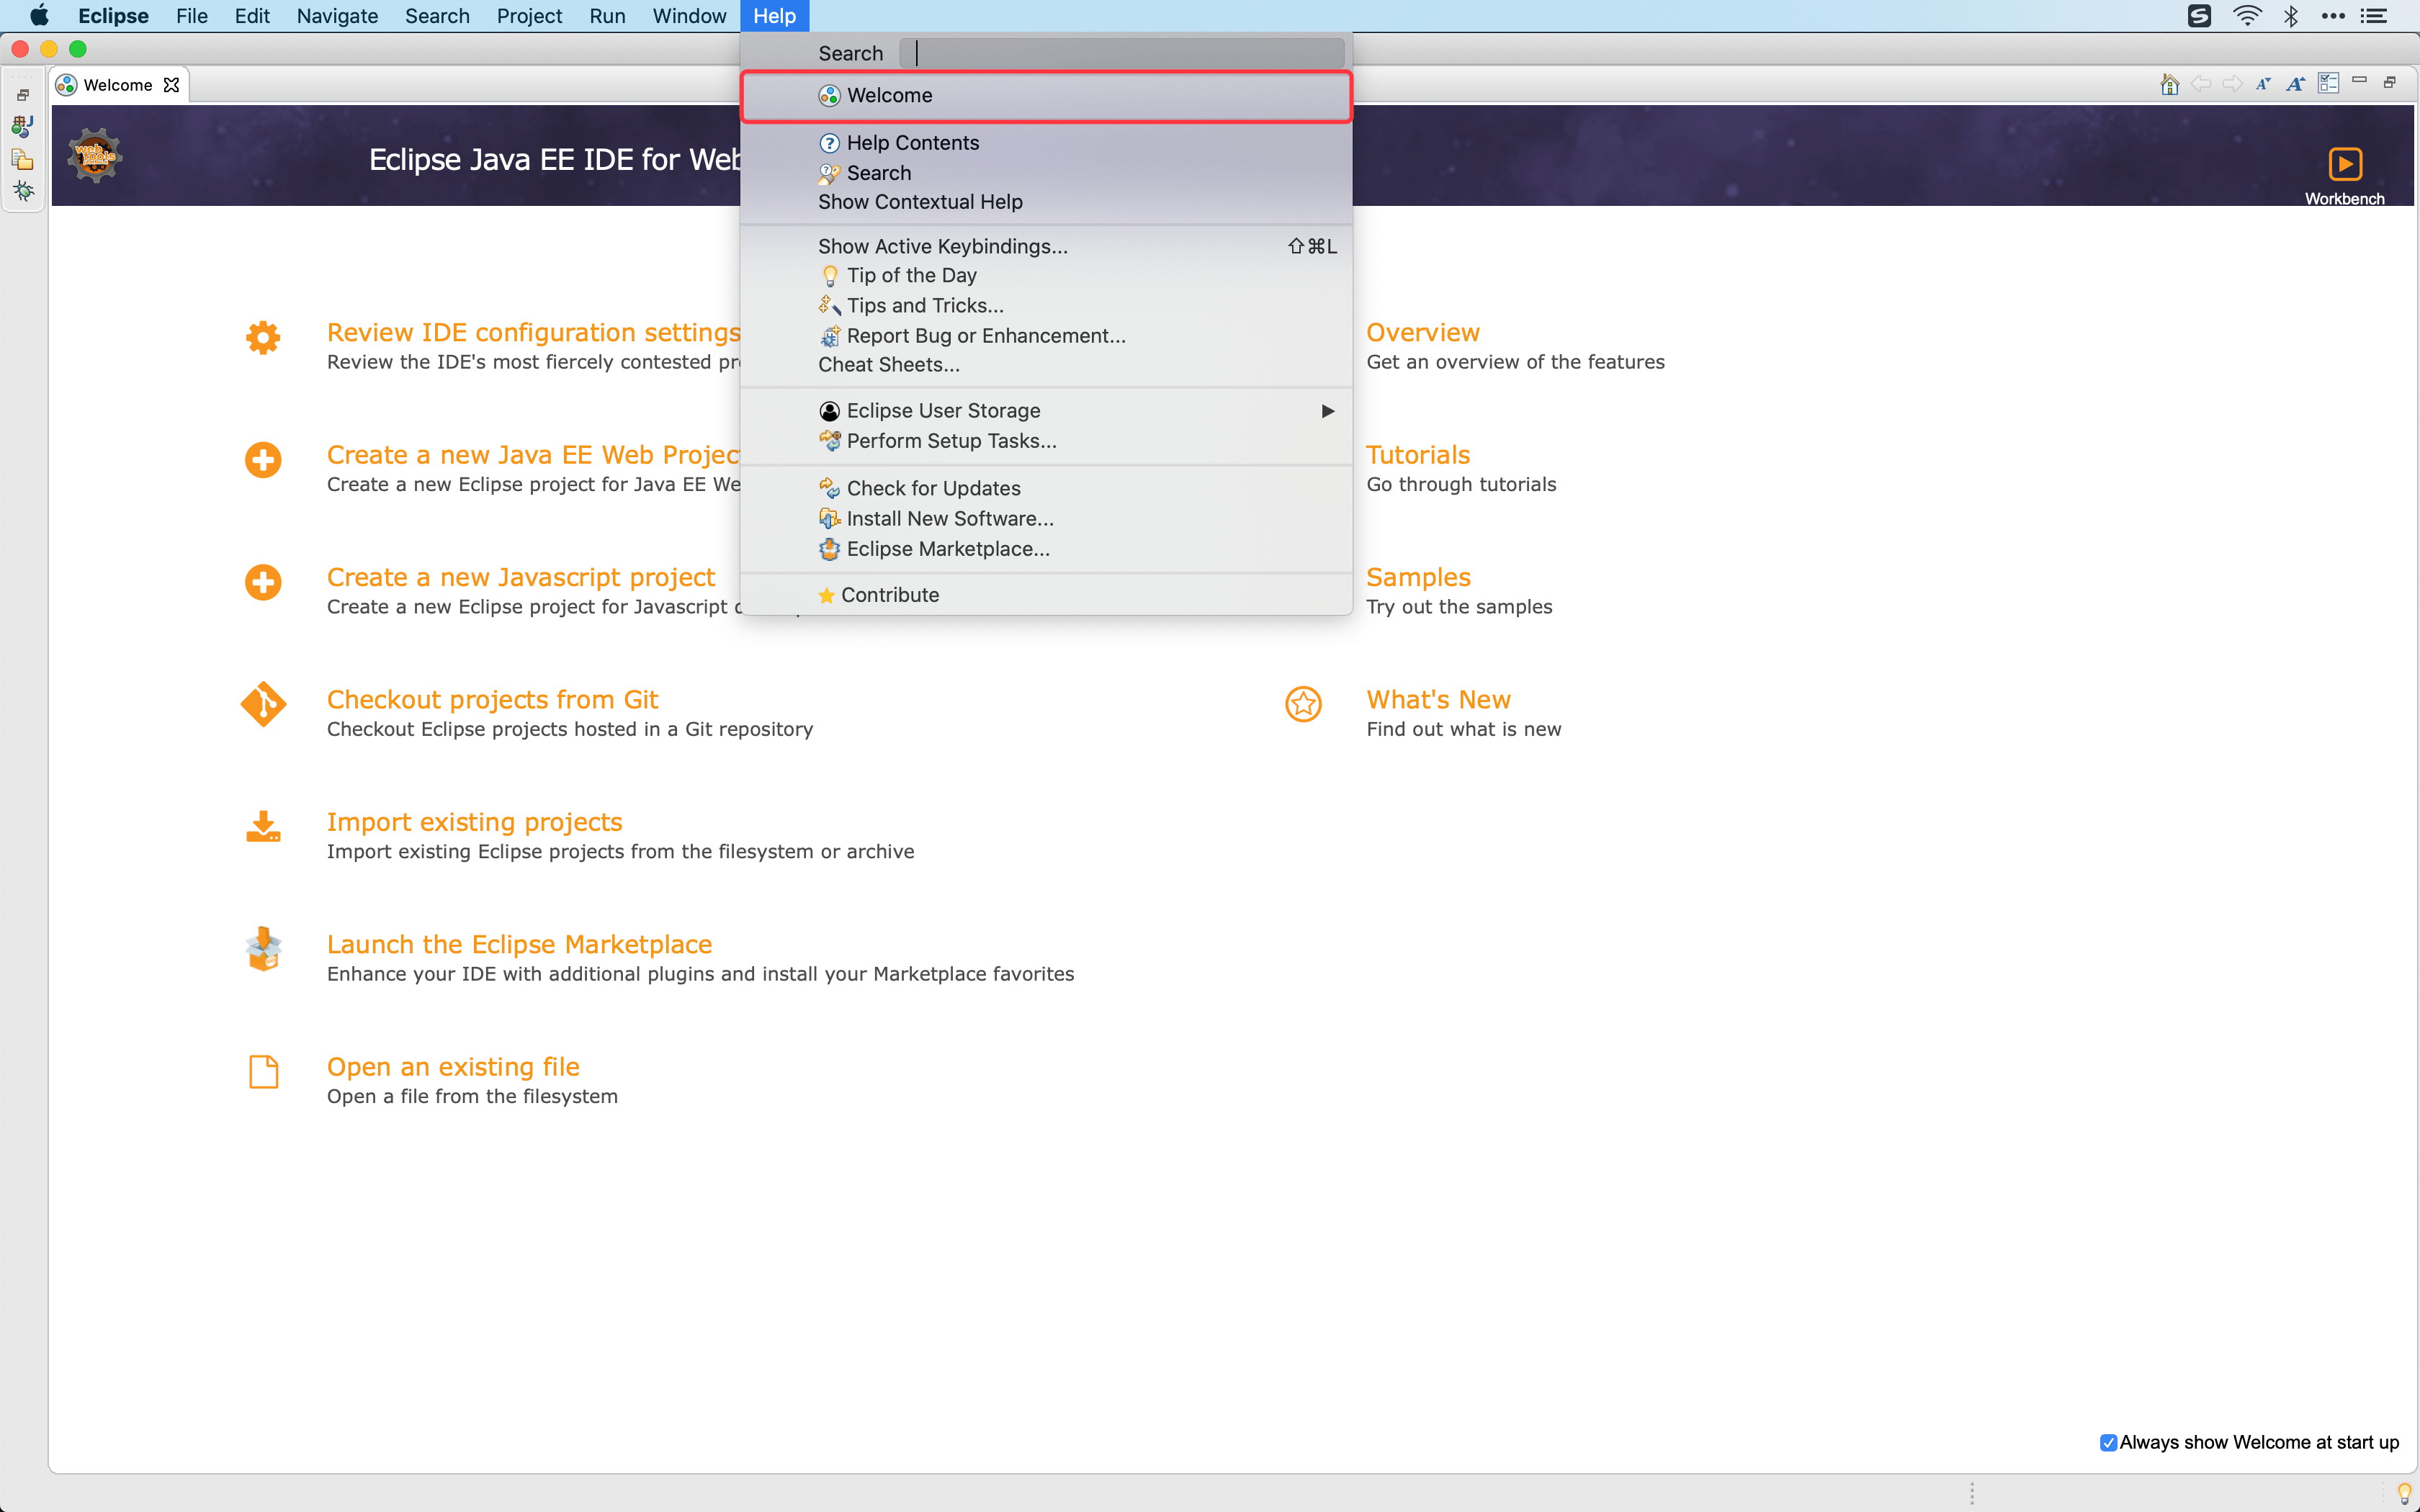Click the Marketplace box icon
The width and height of the screenshot is (2420, 1512).
[263, 949]
